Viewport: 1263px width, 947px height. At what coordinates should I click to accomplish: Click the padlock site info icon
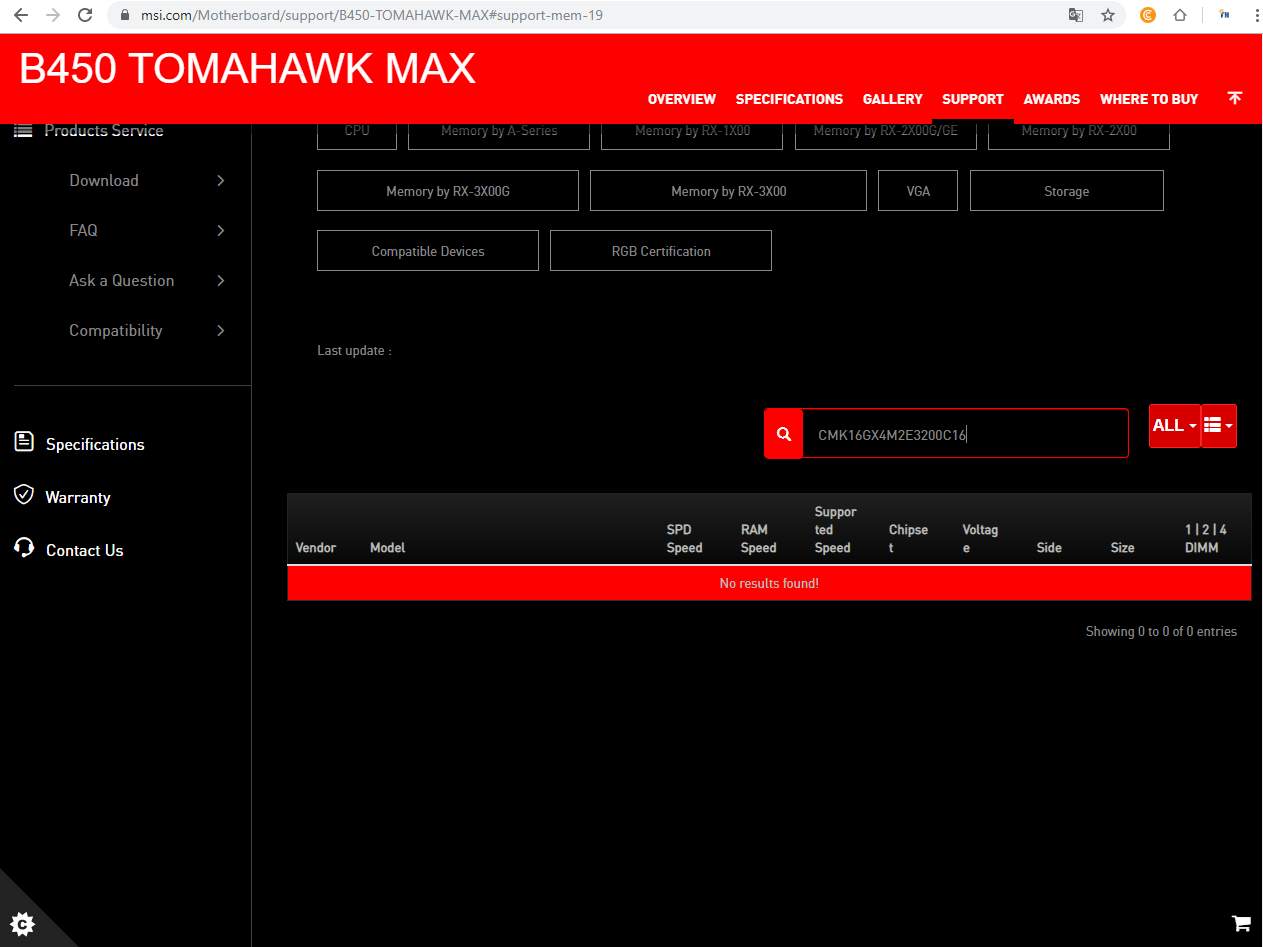point(125,16)
